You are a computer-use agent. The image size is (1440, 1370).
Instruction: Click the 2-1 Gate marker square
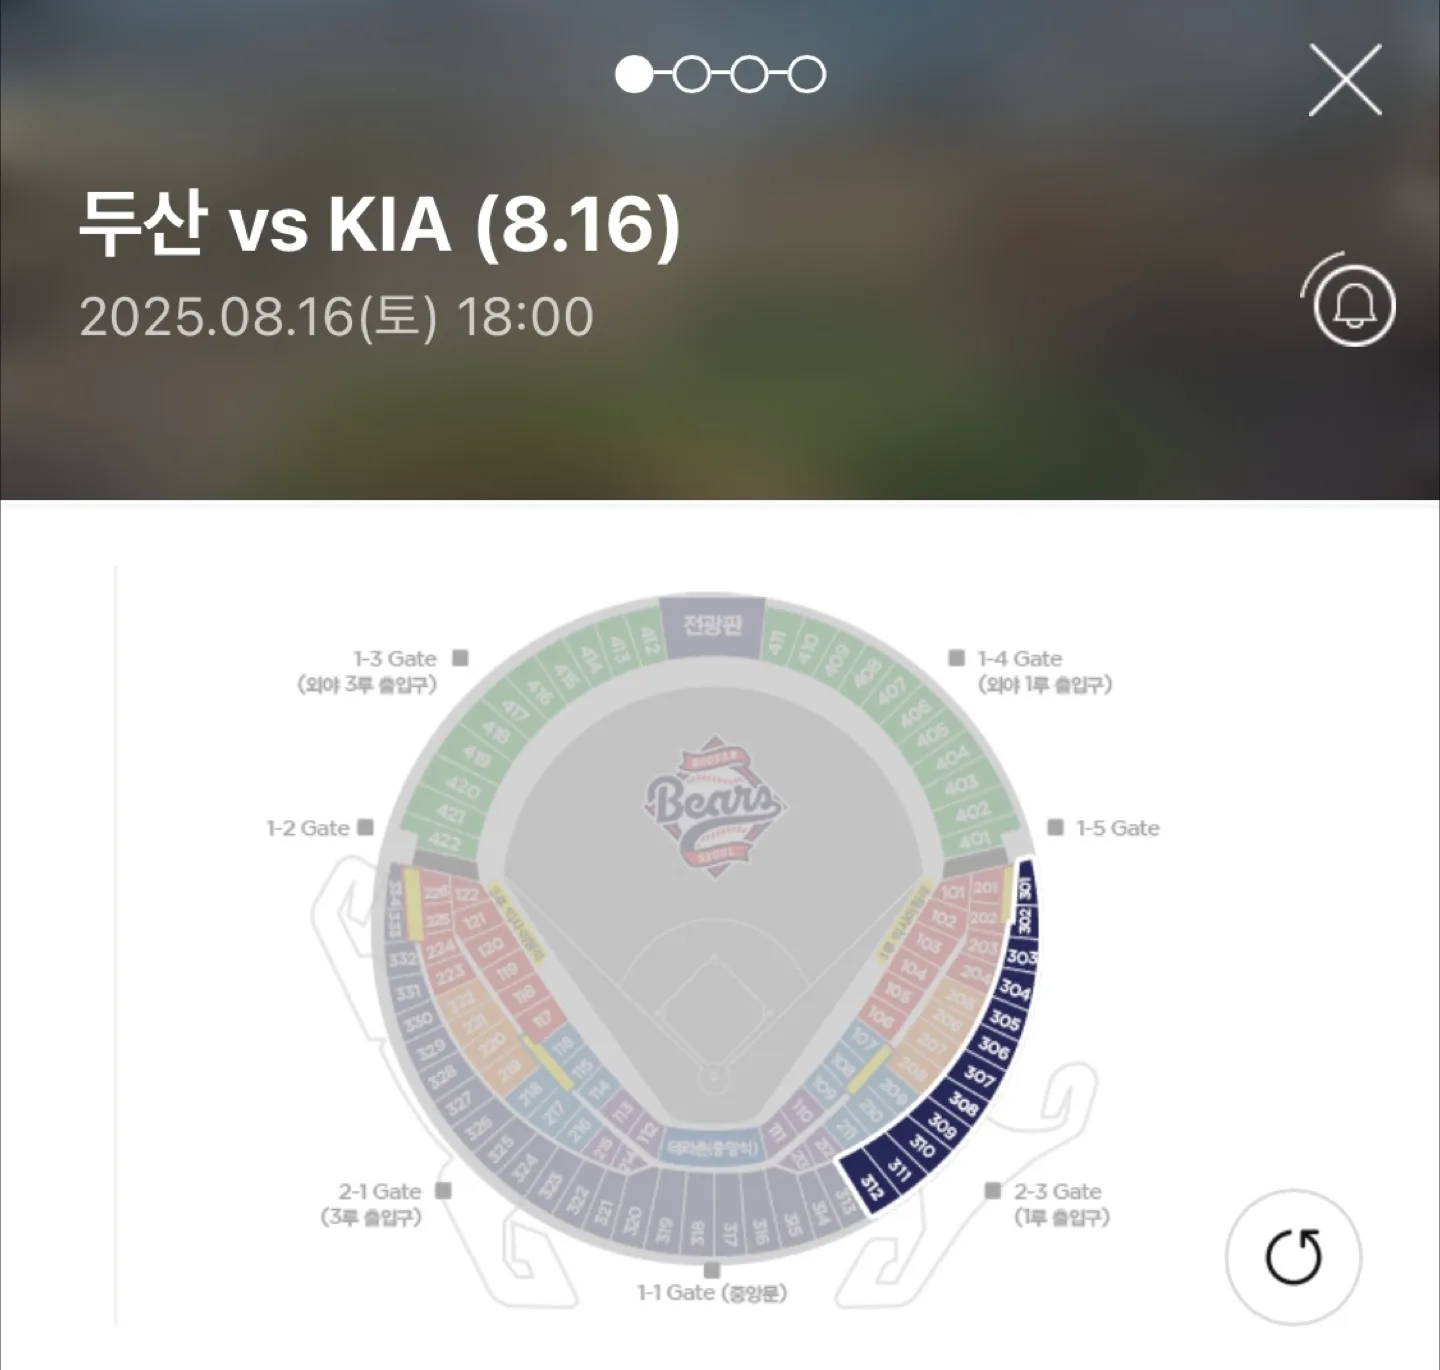tap(443, 1191)
